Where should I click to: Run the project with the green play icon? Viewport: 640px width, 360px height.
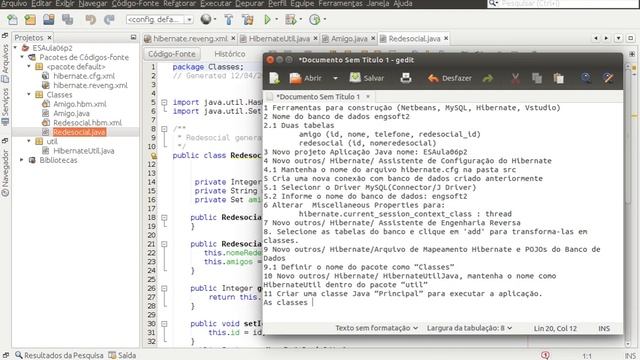[x=267, y=19]
